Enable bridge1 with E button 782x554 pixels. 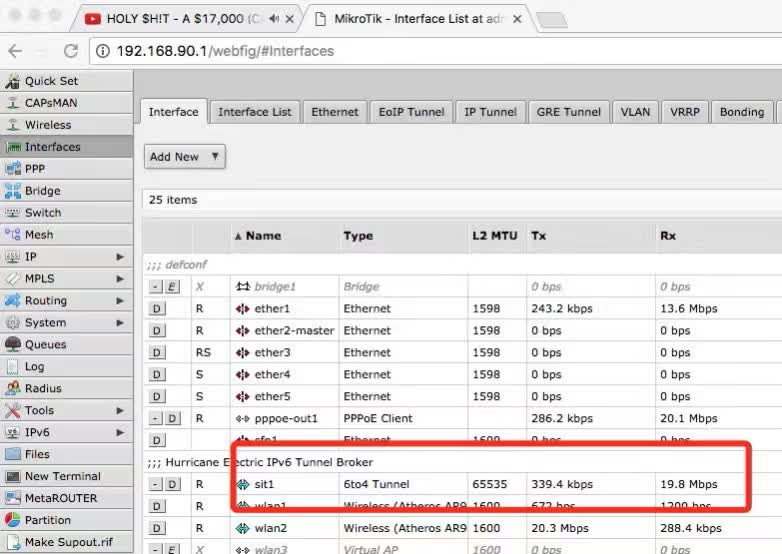tap(172, 287)
